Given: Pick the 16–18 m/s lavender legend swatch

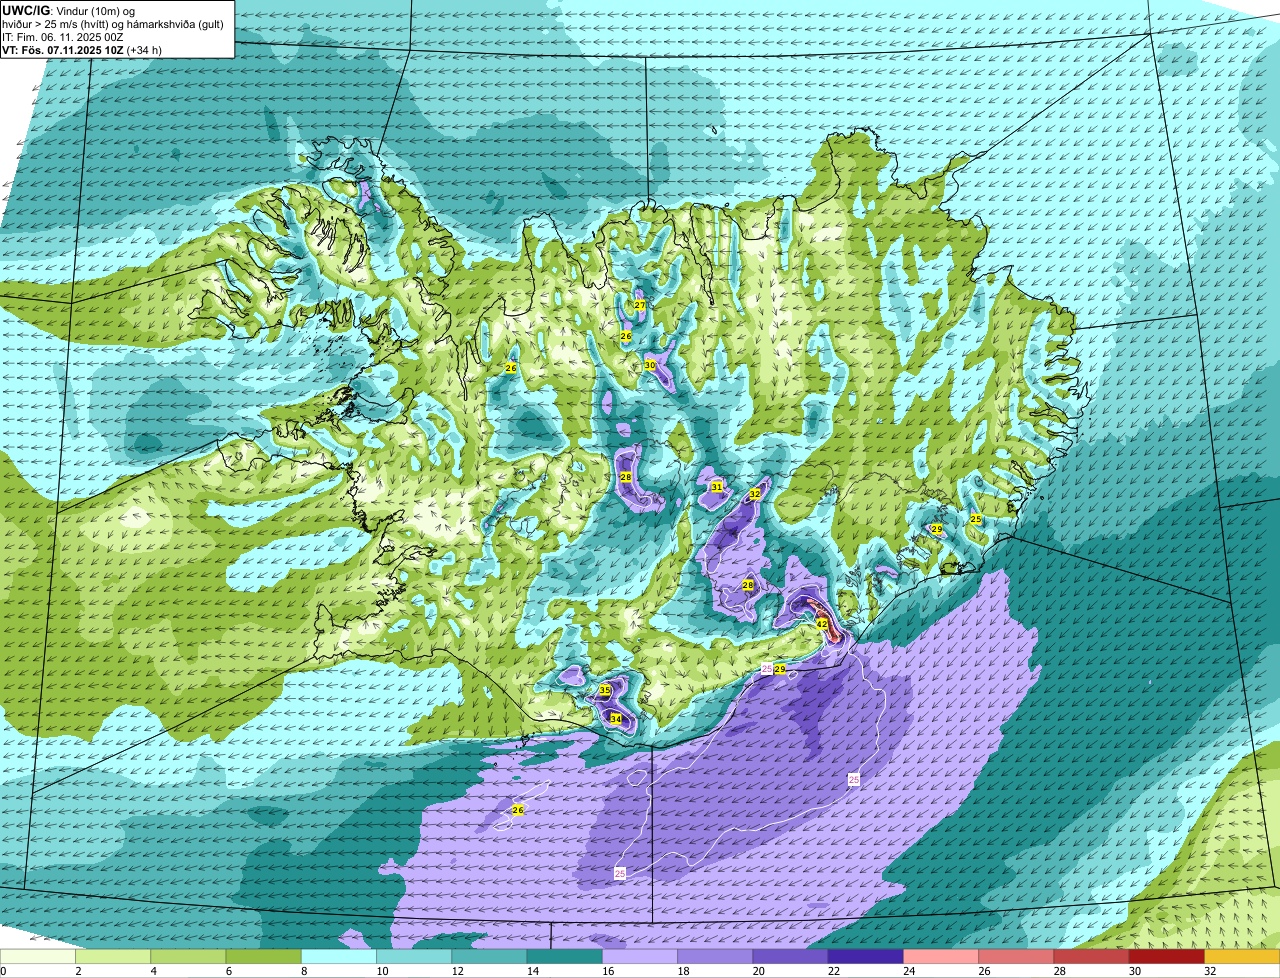Looking at the screenshot, I should pyautogui.click(x=640, y=957).
